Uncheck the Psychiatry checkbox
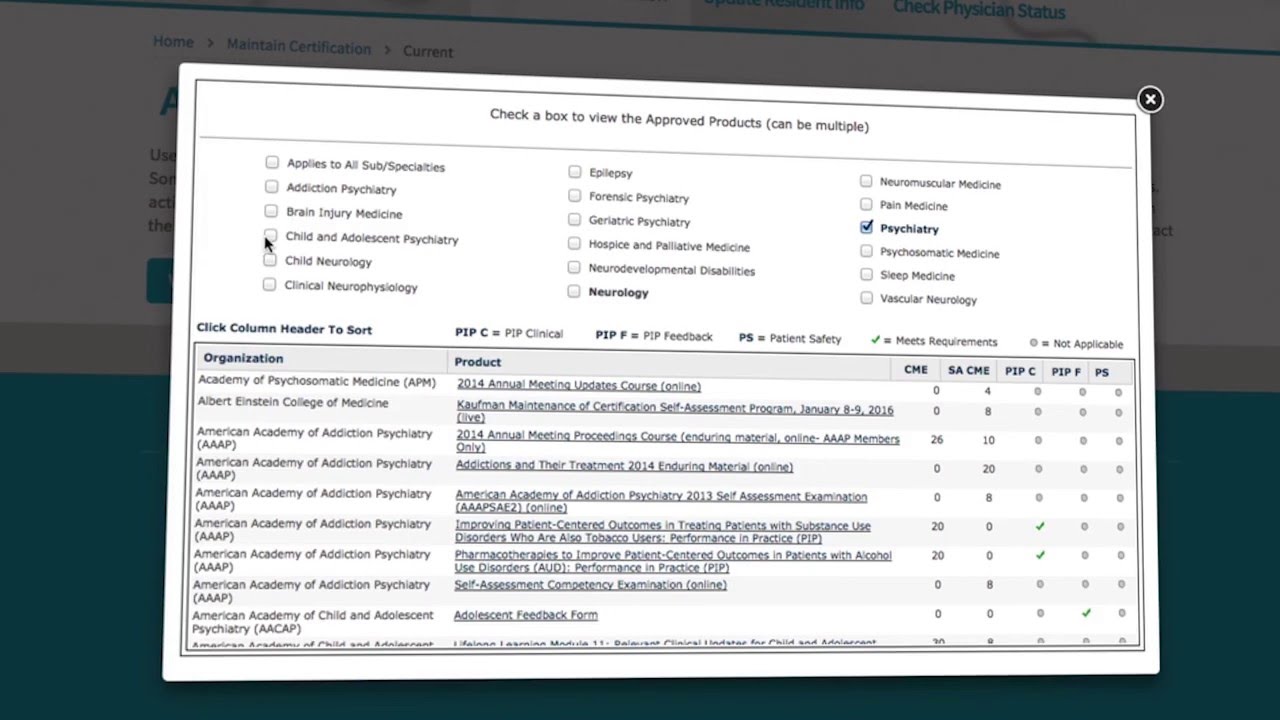Image resolution: width=1280 pixels, height=720 pixels. (x=866, y=227)
